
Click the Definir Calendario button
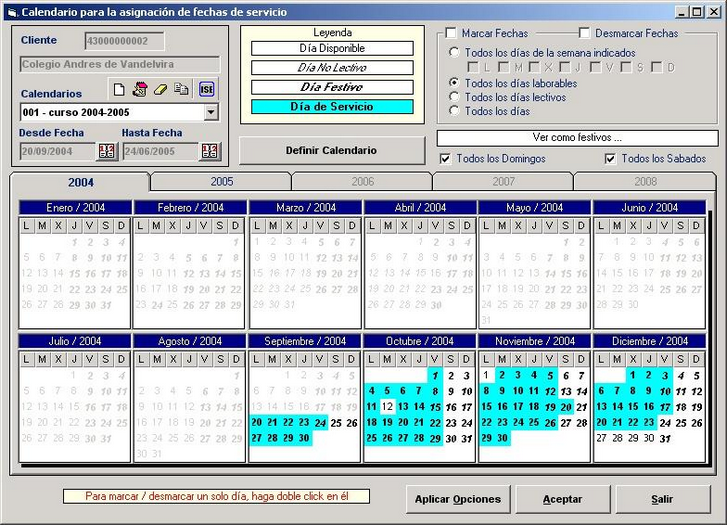click(332, 150)
